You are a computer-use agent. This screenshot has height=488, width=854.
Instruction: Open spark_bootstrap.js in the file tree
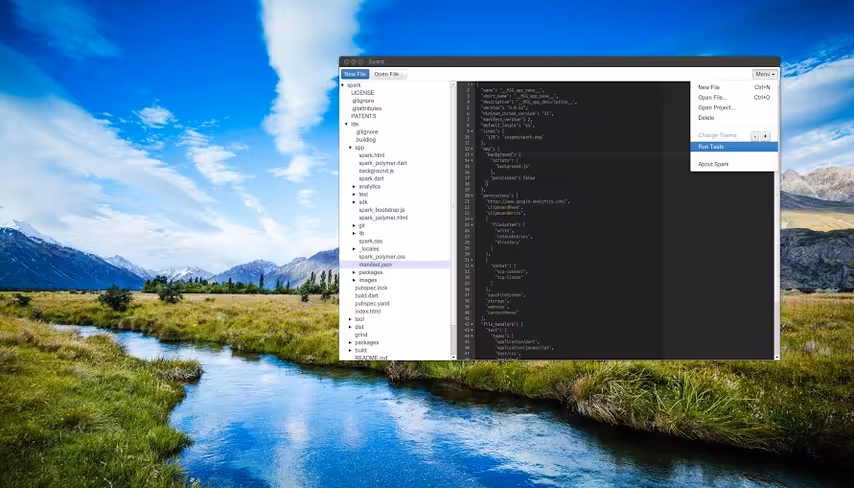pos(382,210)
